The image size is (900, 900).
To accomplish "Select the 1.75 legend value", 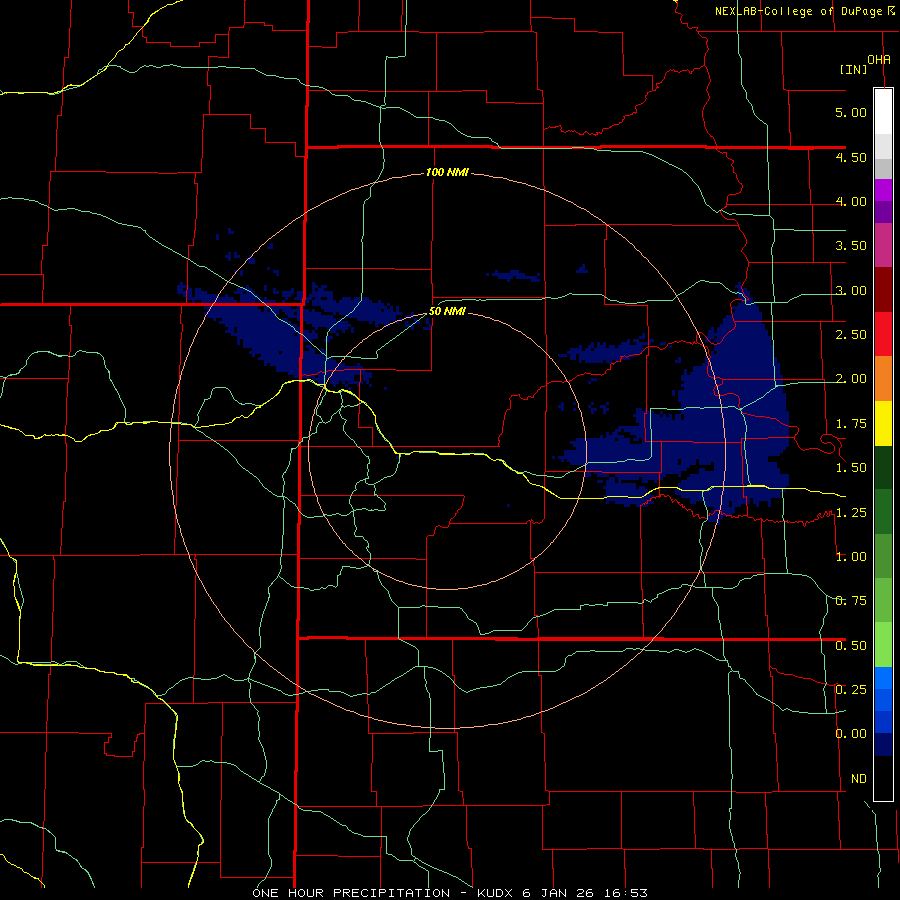I will [x=851, y=424].
